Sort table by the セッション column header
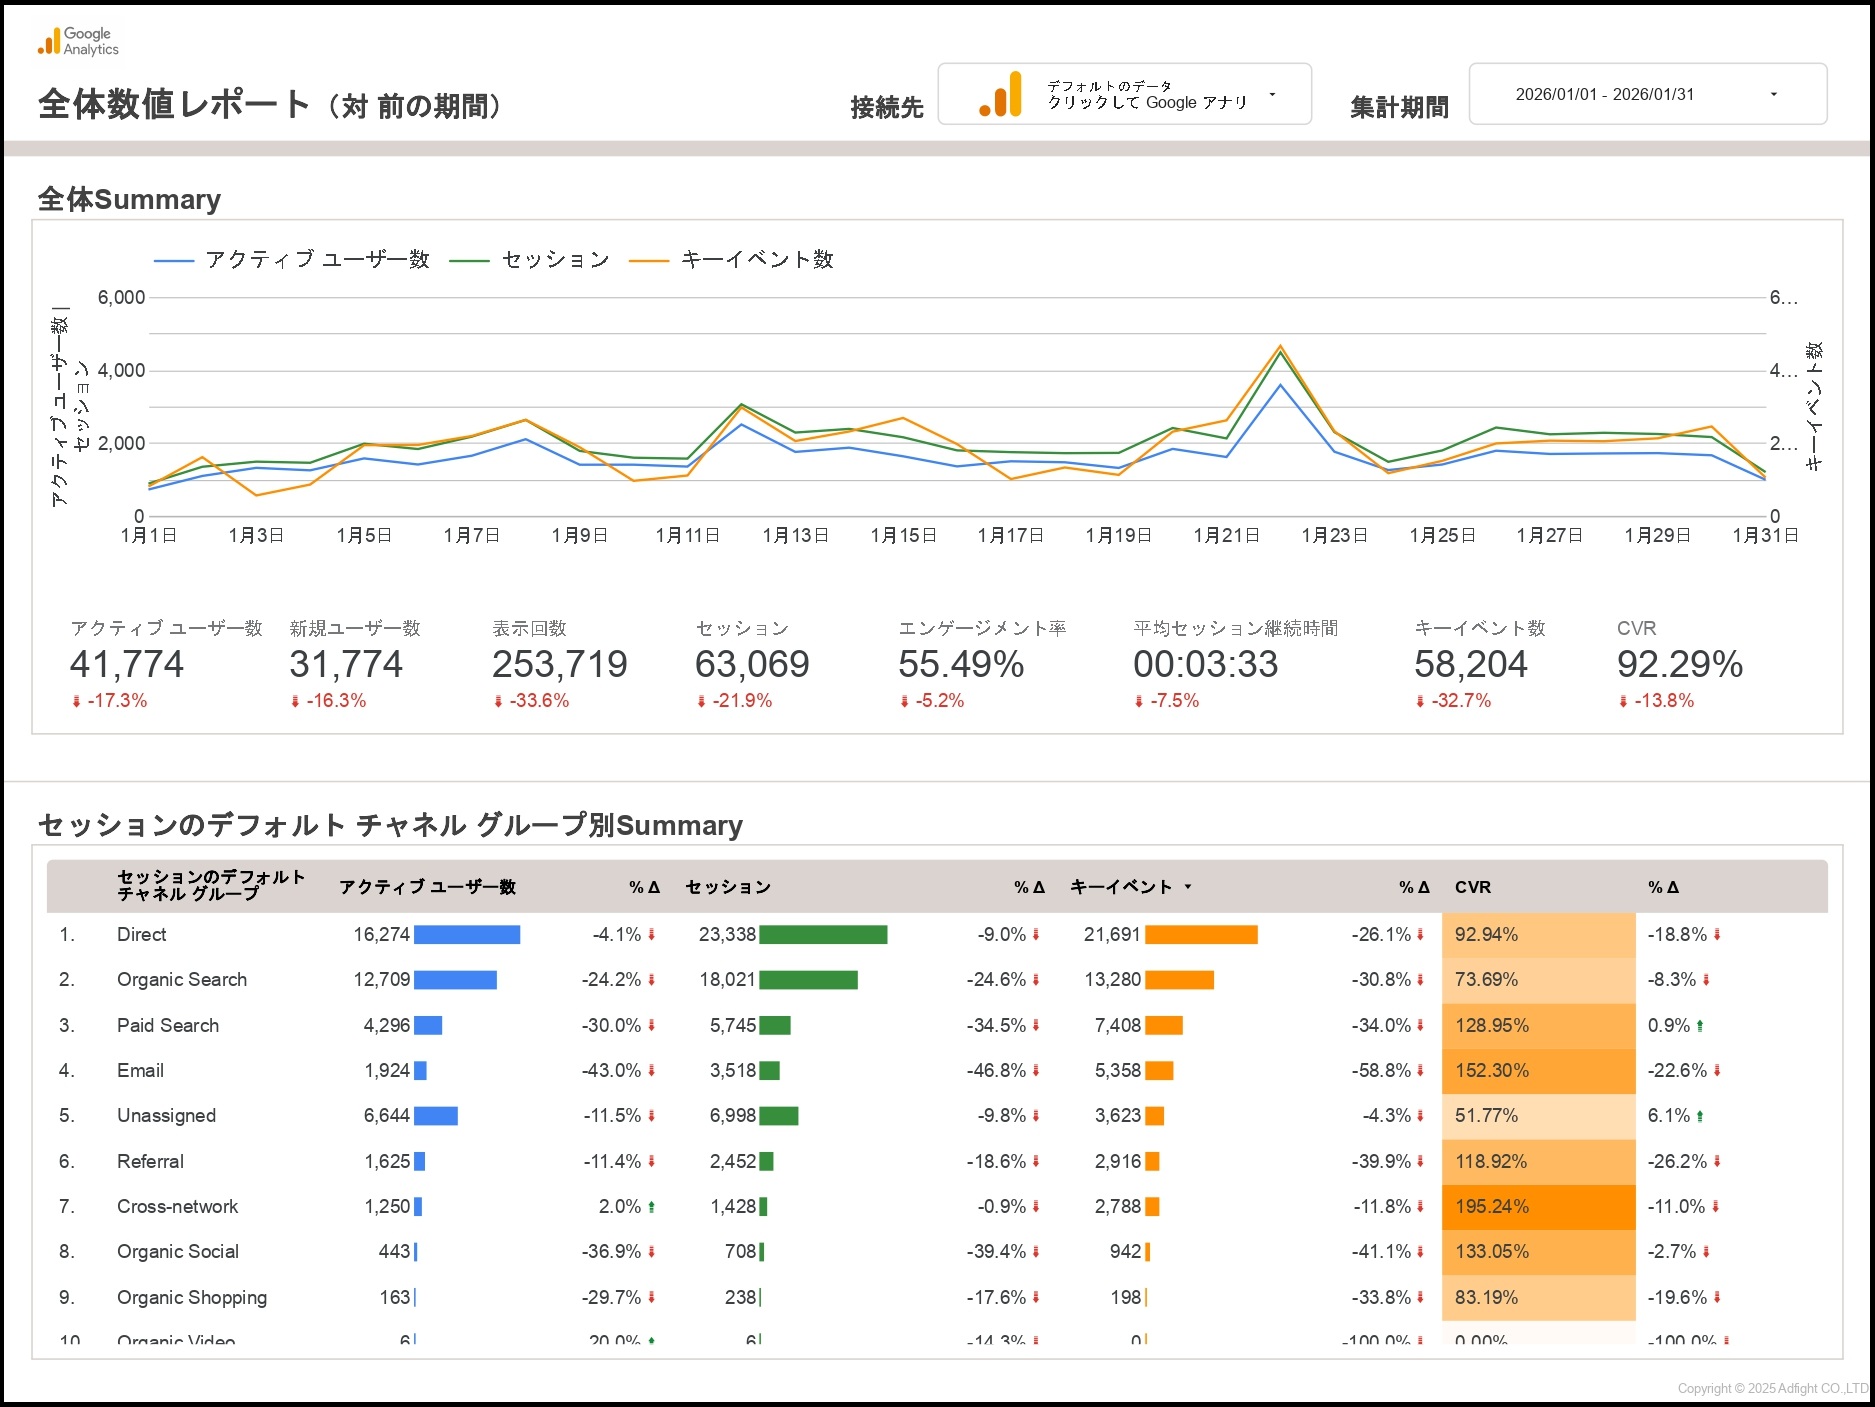Screen dimensions: 1875x1407 click(x=727, y=887)
